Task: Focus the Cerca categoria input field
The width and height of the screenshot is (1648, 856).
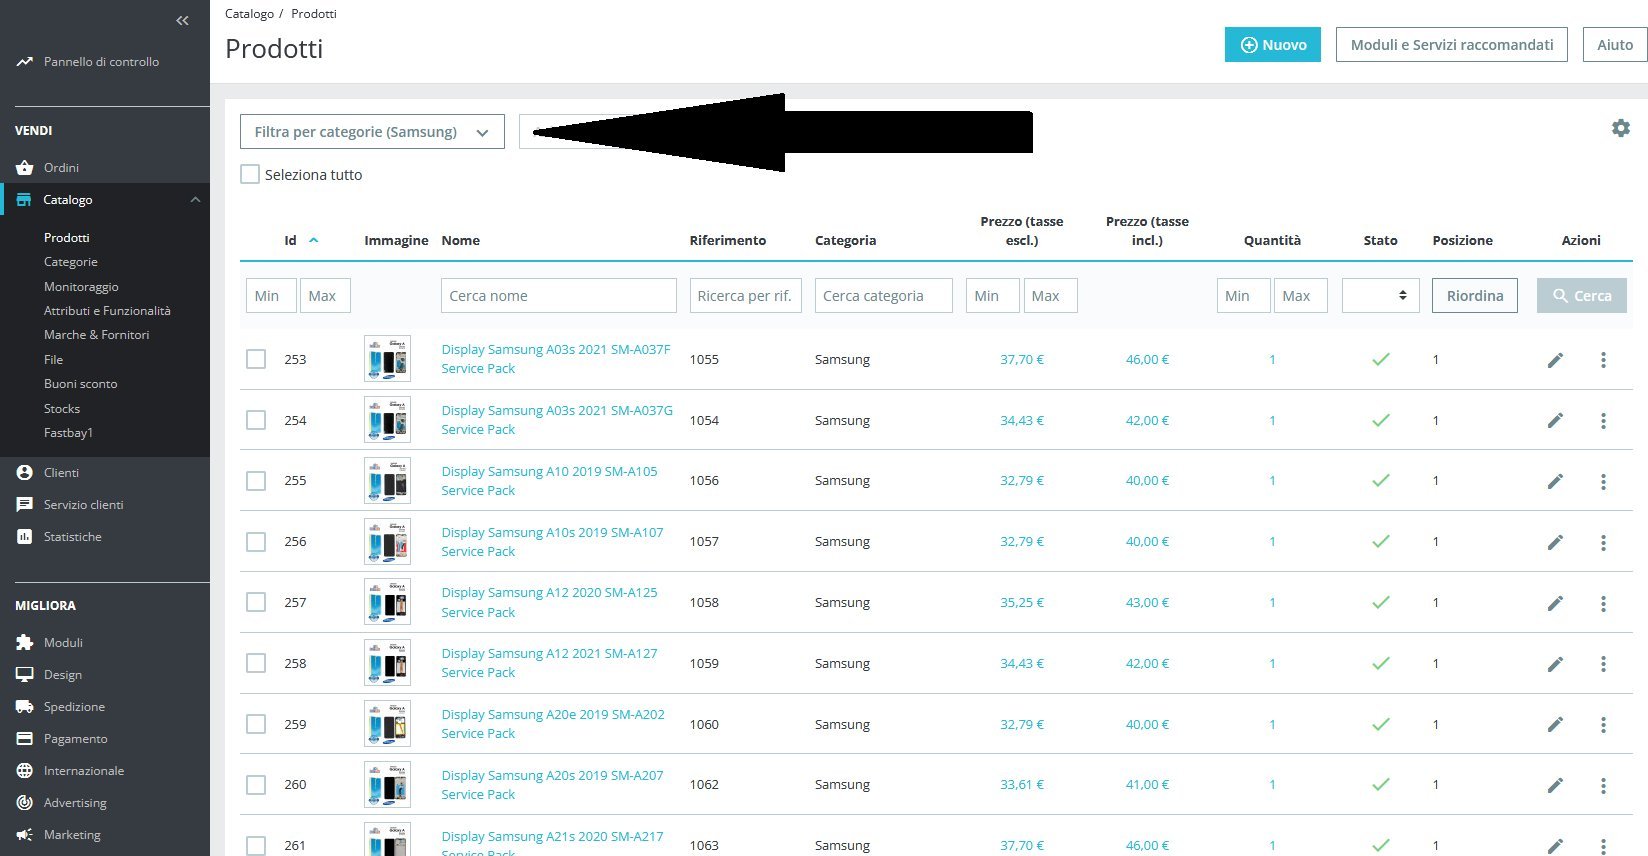Action: coord(884,296)
